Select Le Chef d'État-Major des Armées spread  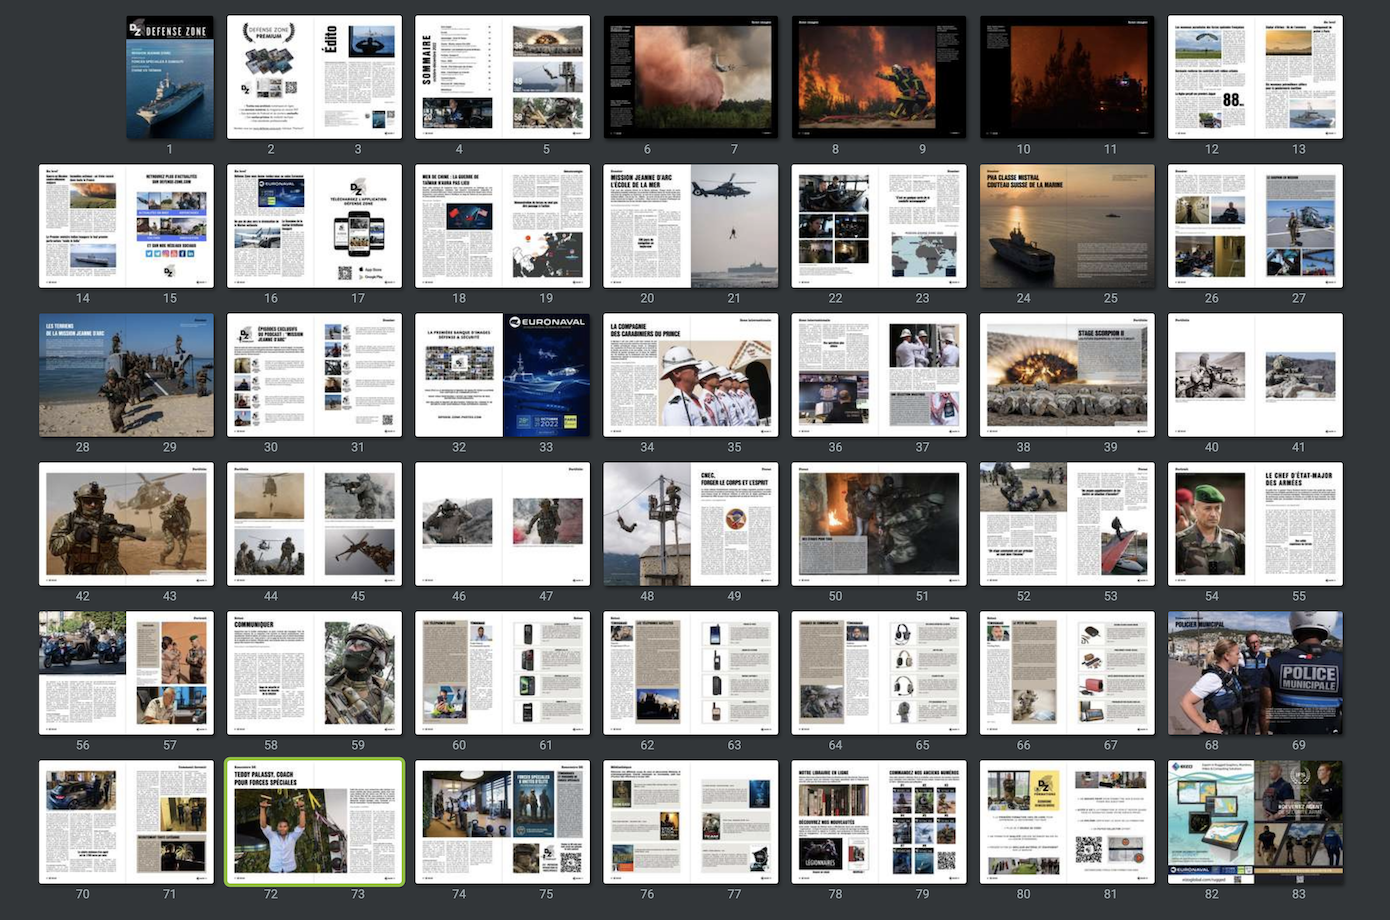point(1255,524)
